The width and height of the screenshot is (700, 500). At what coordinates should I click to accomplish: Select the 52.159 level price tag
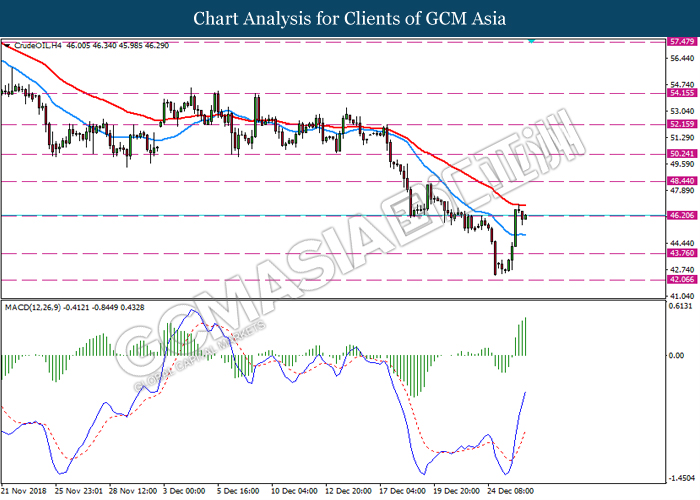tap(682, 124)
